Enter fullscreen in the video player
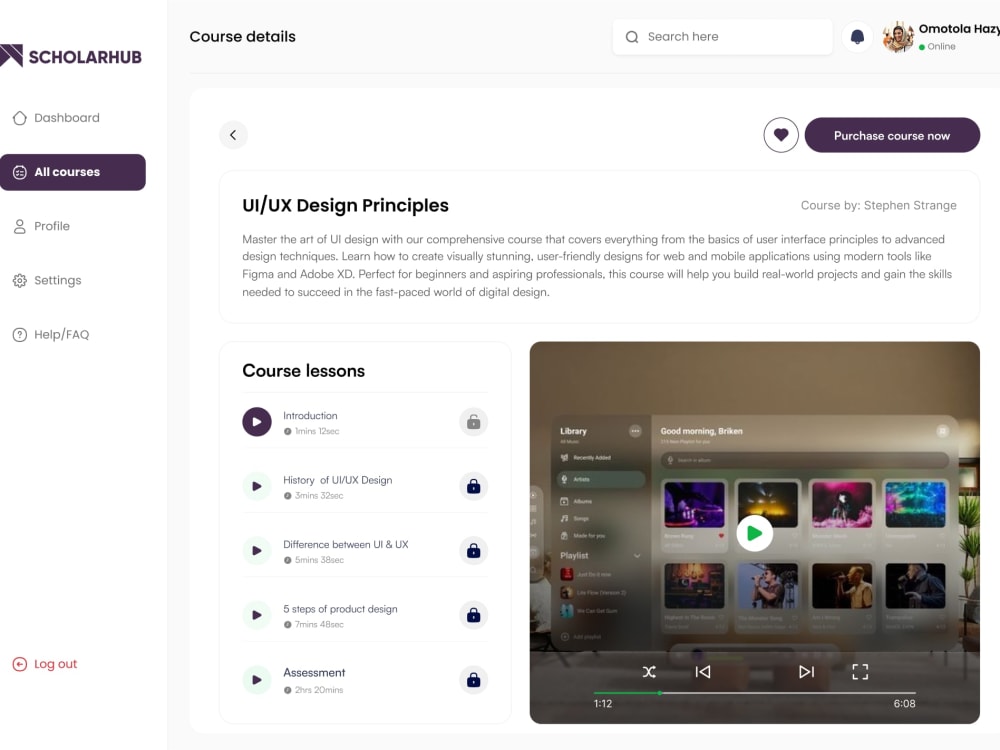 pos(860,672)
